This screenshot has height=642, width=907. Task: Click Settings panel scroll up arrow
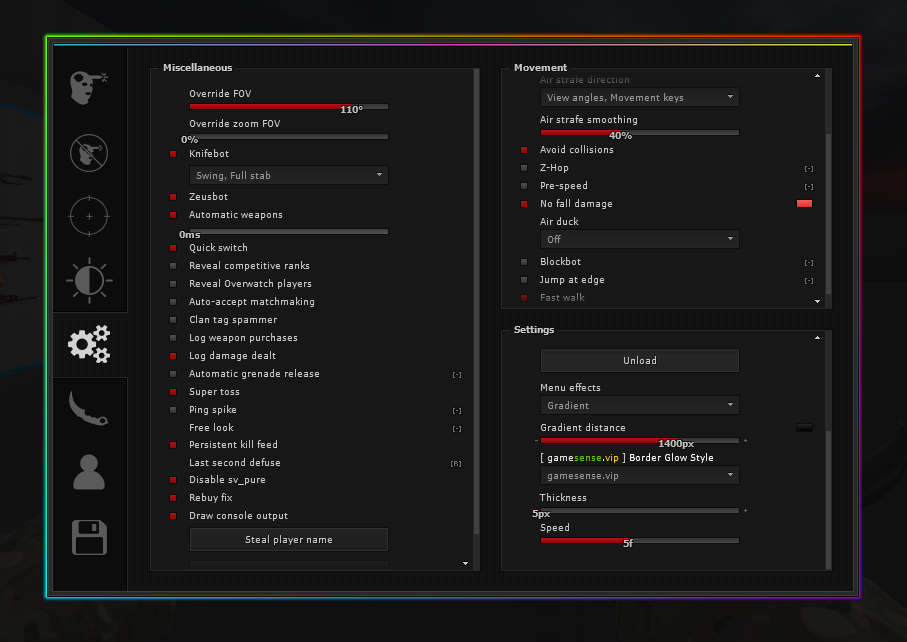pos(817,338)
